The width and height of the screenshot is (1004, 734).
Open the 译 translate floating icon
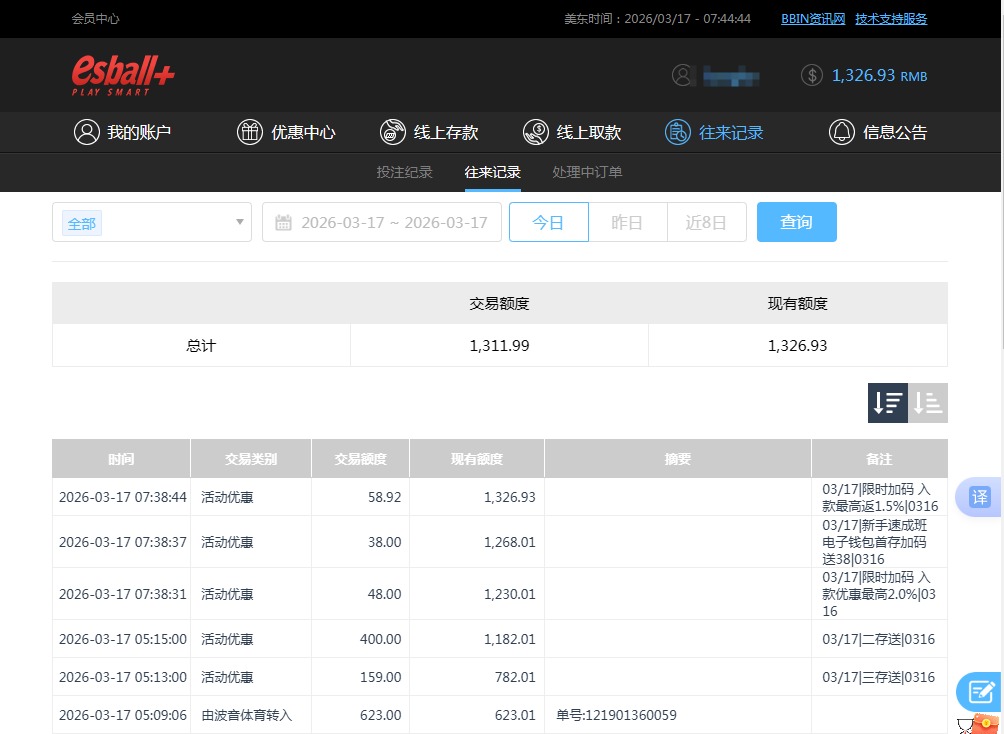[980, 497]
